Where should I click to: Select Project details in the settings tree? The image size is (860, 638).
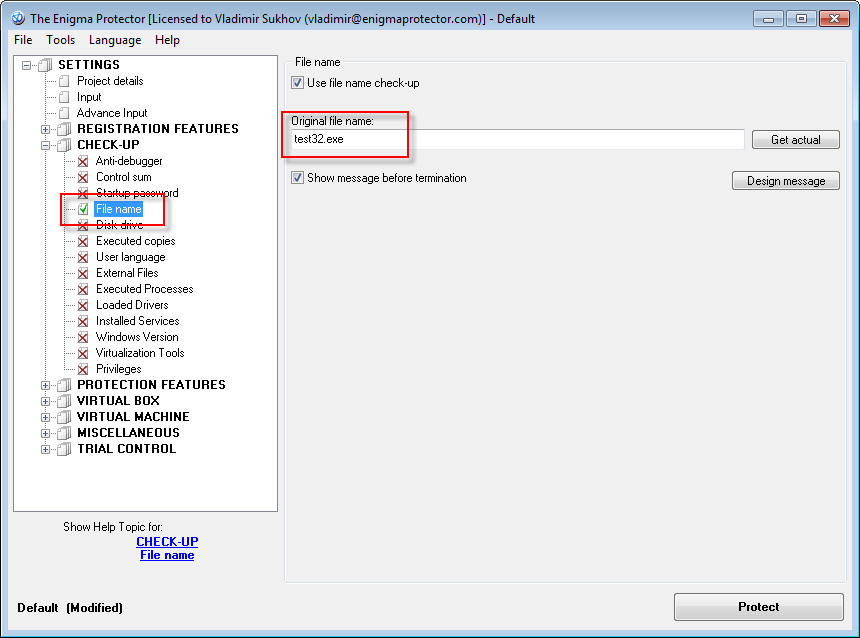(x=110, y=81)
